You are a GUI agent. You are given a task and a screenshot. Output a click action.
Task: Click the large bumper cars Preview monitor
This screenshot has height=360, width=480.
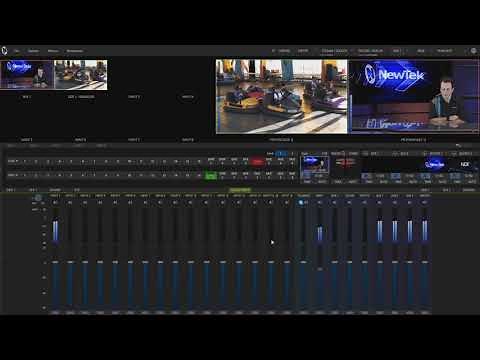282,97
